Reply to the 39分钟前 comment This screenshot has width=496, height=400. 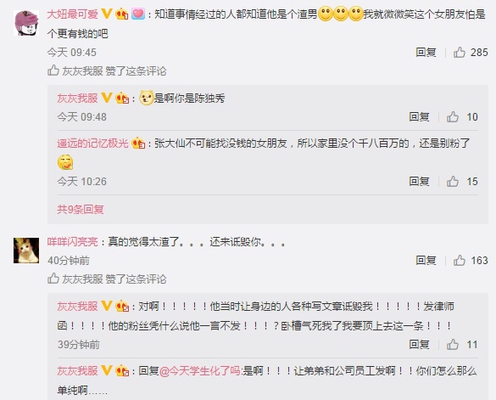click(419, 344)
